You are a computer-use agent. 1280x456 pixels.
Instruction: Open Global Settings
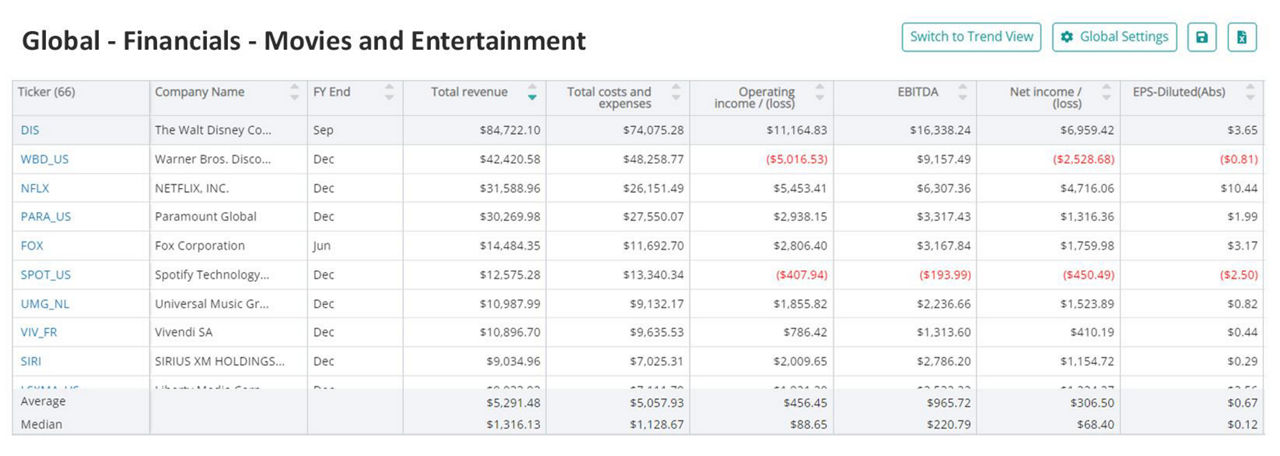coord(1114,37)
